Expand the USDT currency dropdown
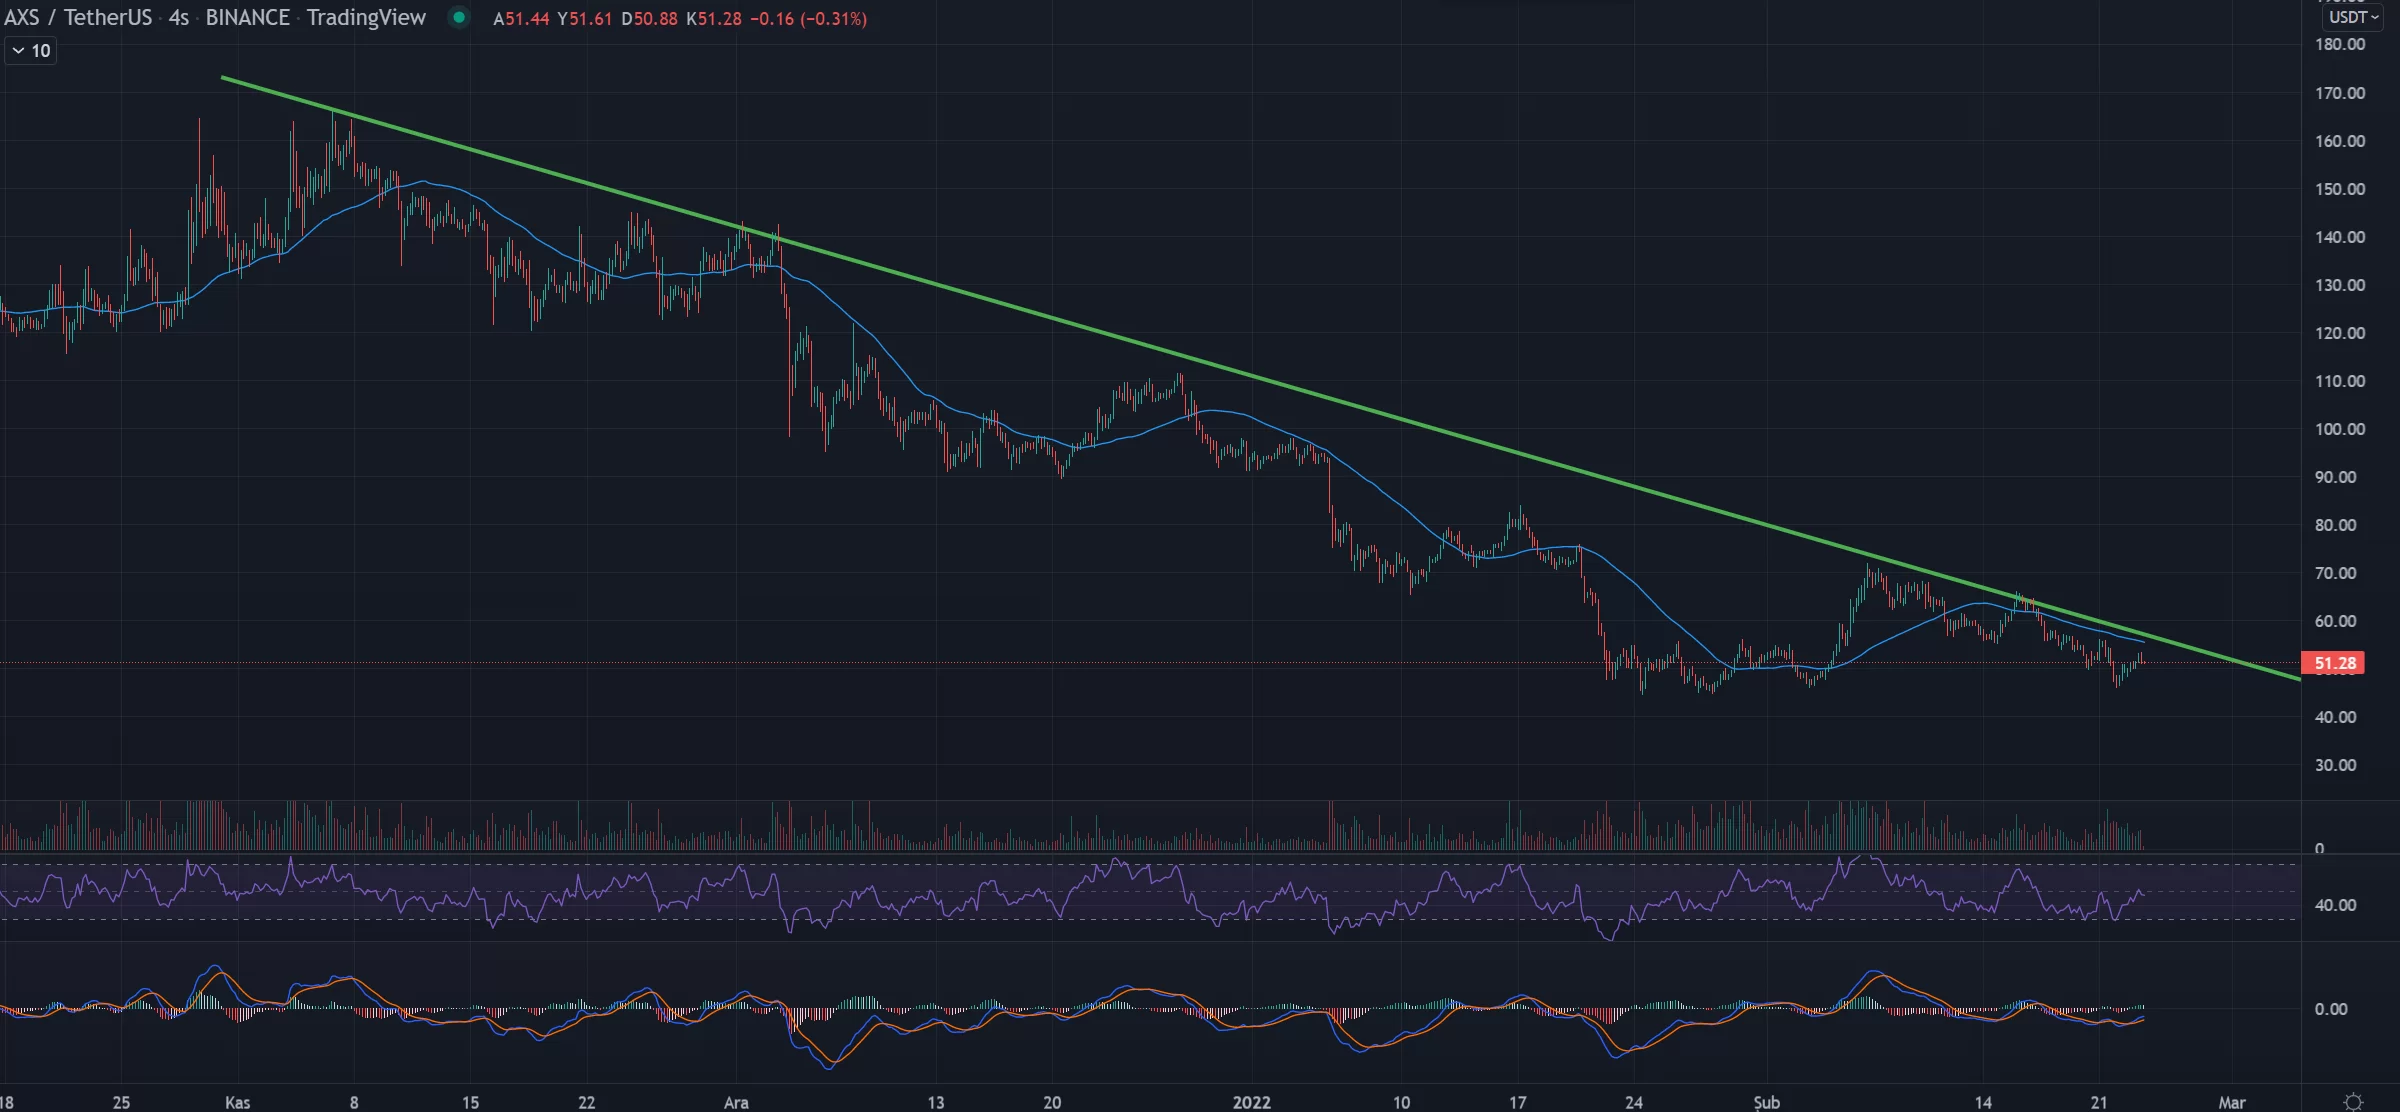 2352,17
